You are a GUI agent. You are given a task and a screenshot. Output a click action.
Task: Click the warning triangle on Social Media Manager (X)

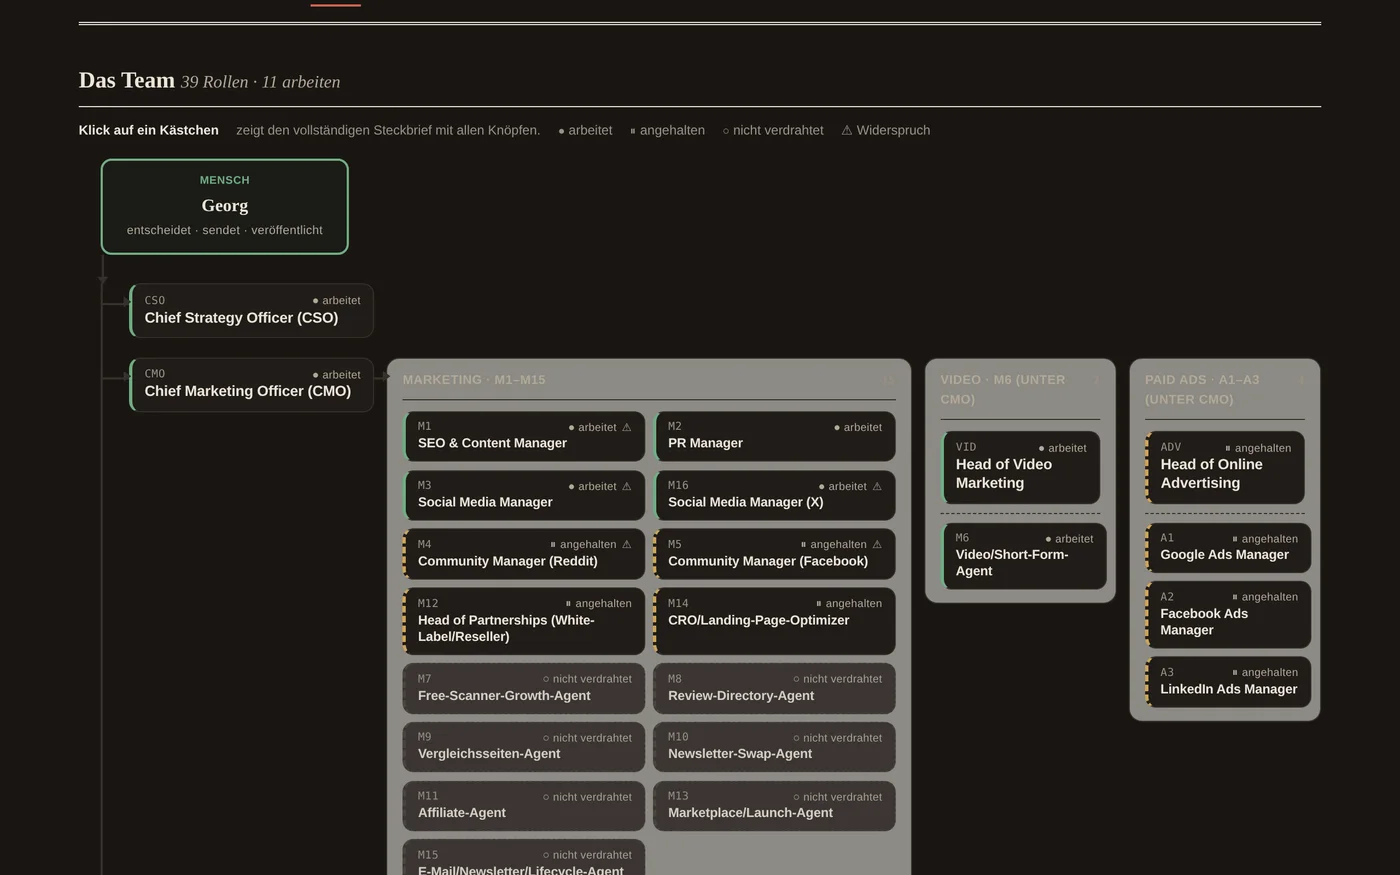(877, 486)
